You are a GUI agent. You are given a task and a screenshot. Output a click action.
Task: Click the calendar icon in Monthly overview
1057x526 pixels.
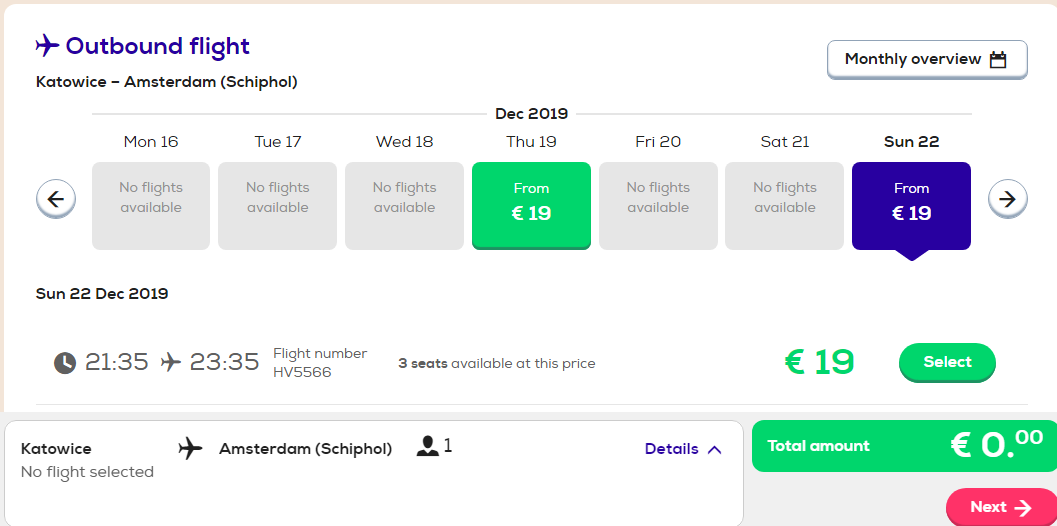pos(998,60)
